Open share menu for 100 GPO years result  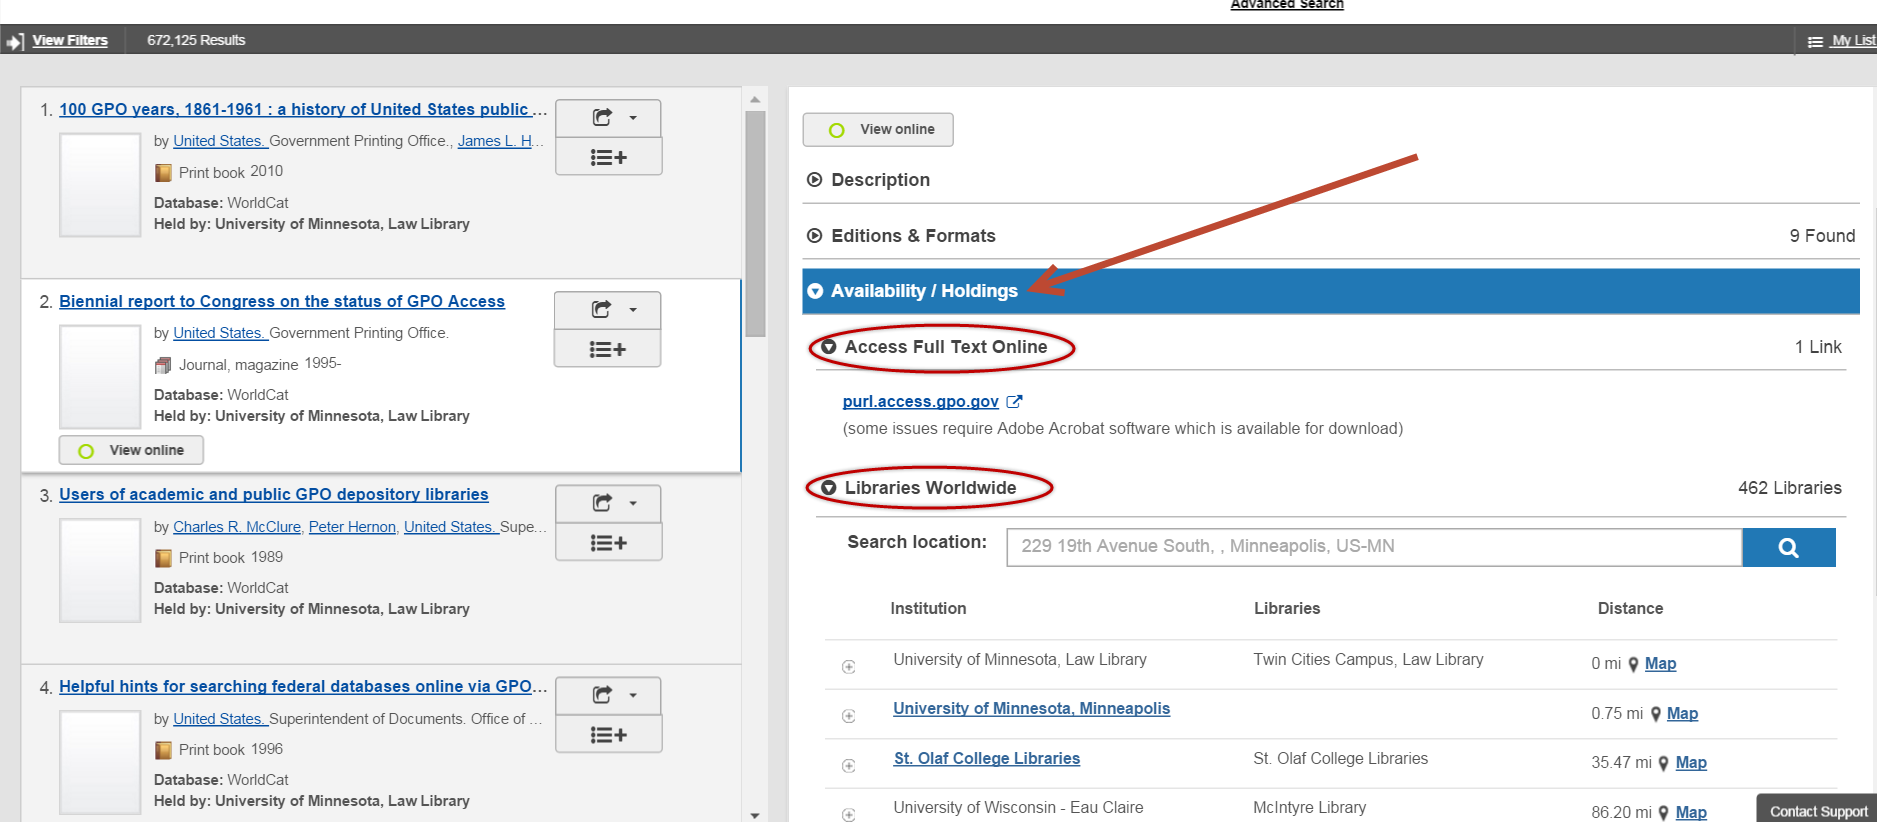(x=608, y=118)
